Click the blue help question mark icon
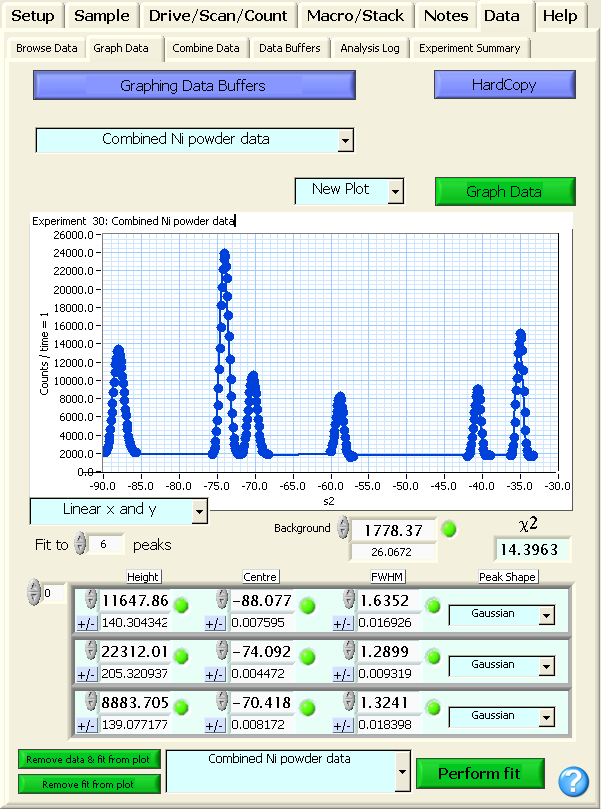This screenshot has height=809, width=601. (x=573, y=780)
